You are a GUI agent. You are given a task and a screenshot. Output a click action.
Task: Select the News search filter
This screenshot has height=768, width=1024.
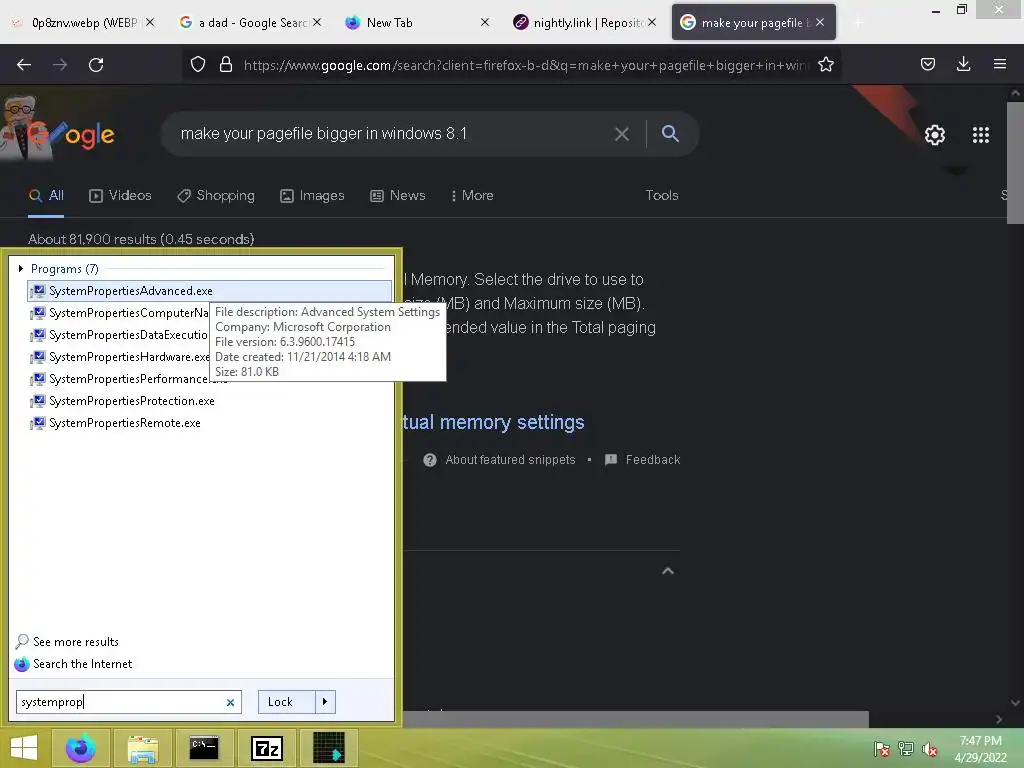[x=398, y=195]
